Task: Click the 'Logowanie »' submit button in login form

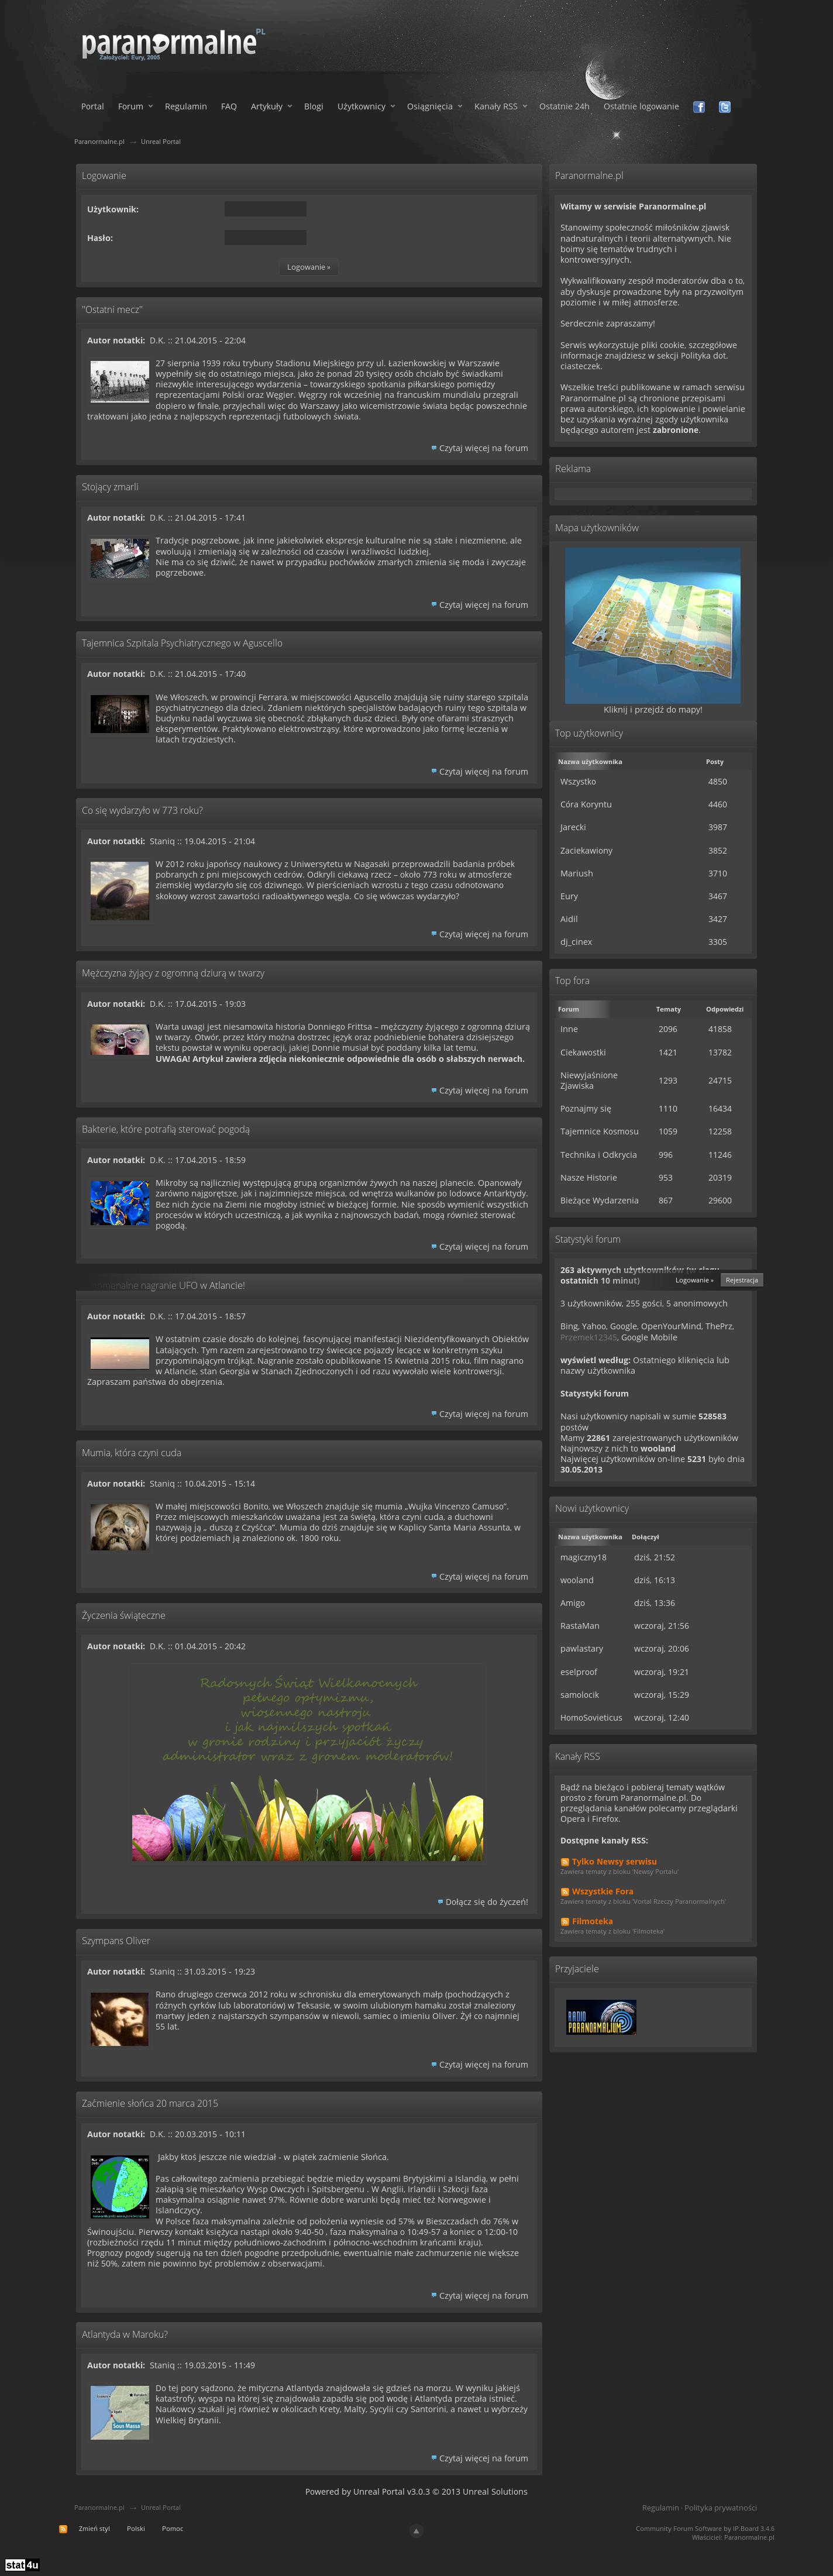Action: tap(308, 267)
